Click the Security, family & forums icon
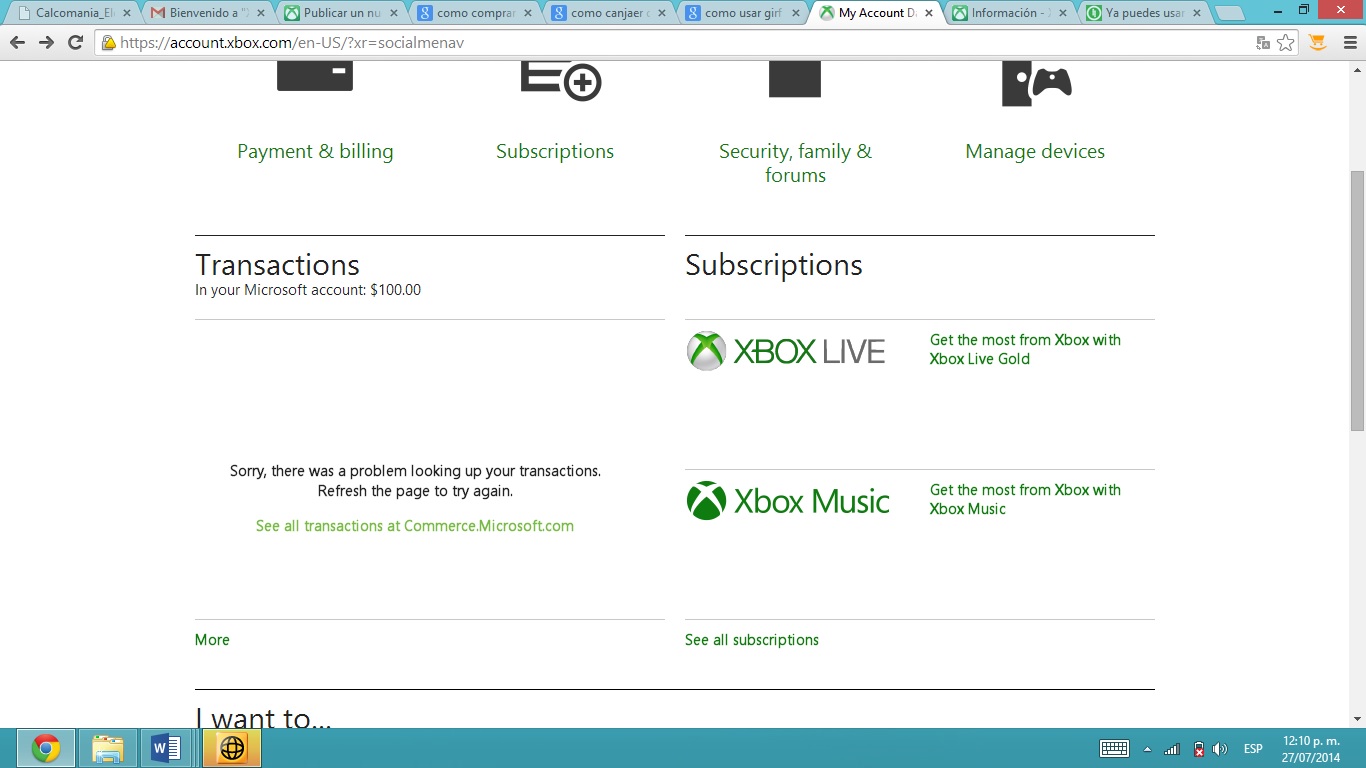The width and height of the screenshot is (1366, 768). (x=795, y=79)
